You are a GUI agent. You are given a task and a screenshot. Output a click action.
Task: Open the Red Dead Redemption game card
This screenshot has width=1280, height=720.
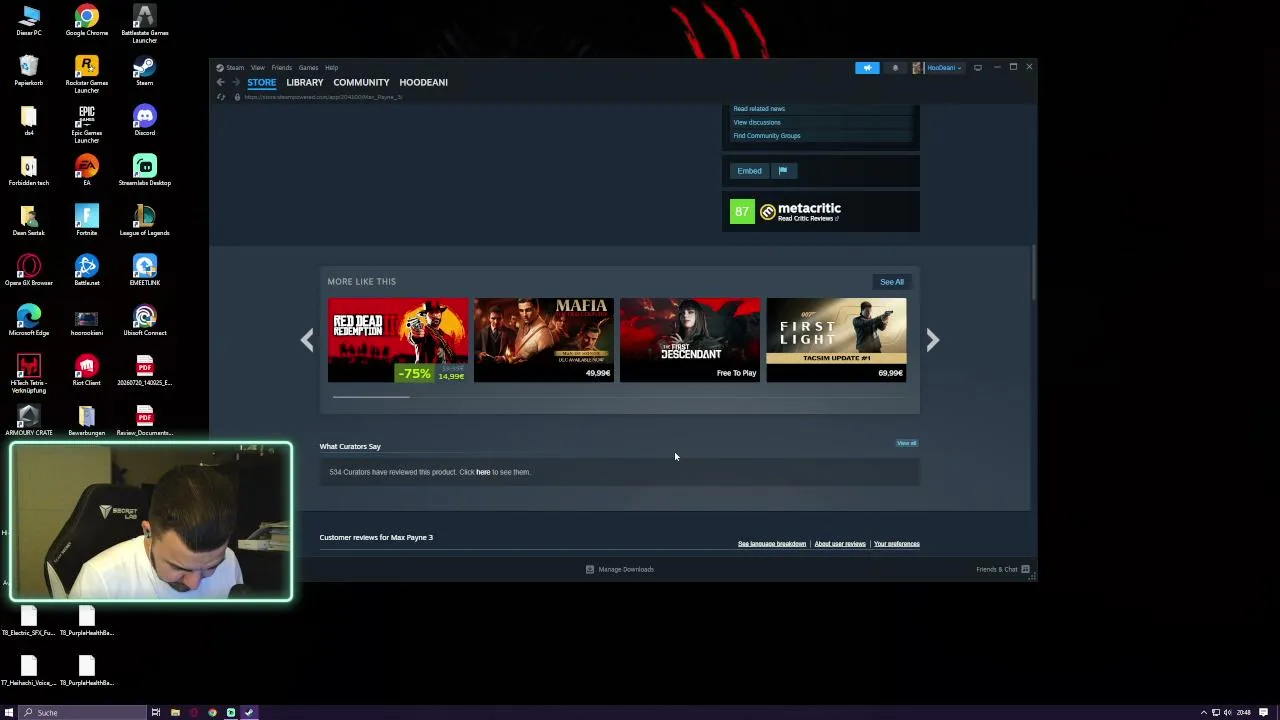(398, 340)
